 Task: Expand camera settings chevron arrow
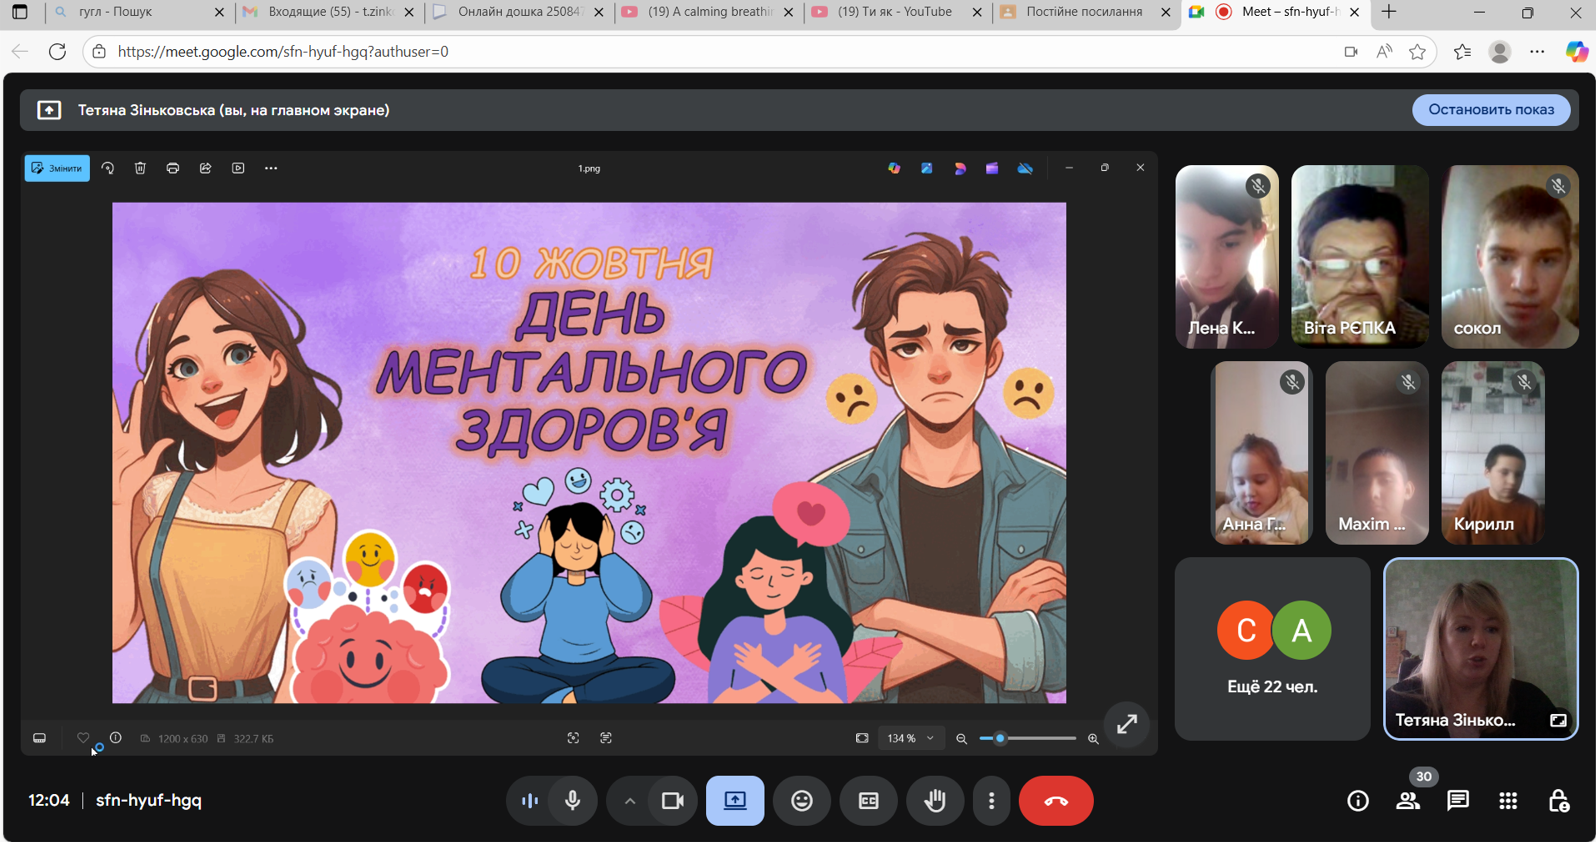tap(629, 801)
